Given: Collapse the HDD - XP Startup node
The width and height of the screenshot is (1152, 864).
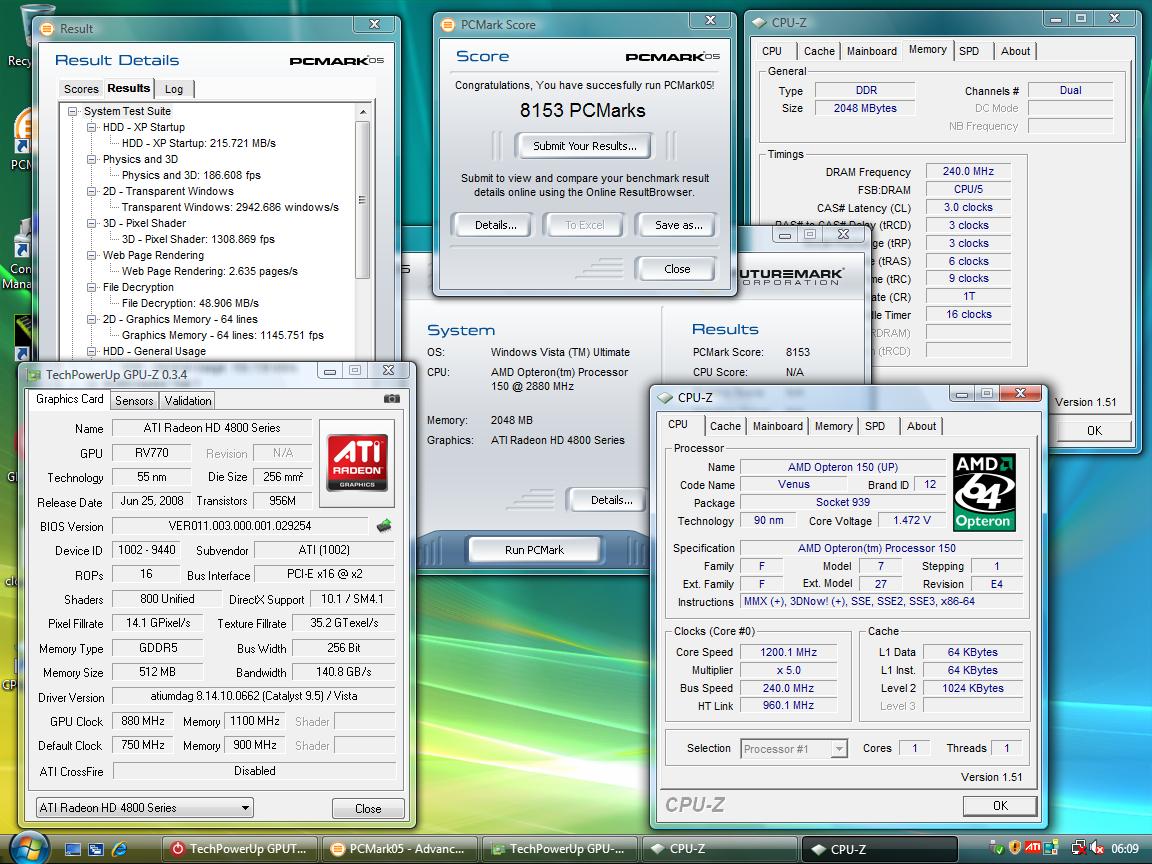Looking at the screenshot, I should 92,127.
